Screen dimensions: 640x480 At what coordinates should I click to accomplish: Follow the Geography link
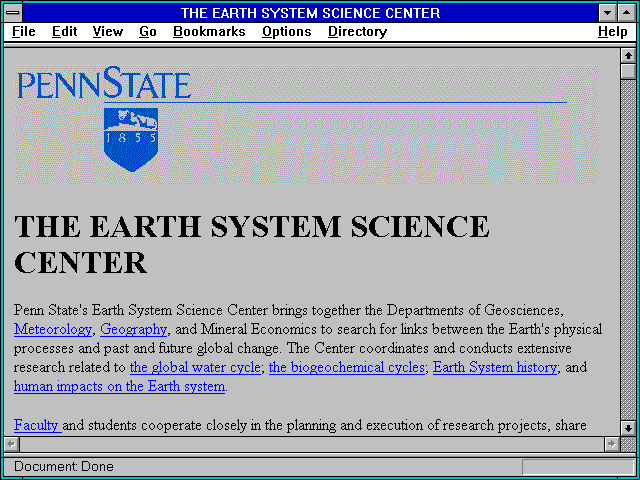[x=133, y=329]
